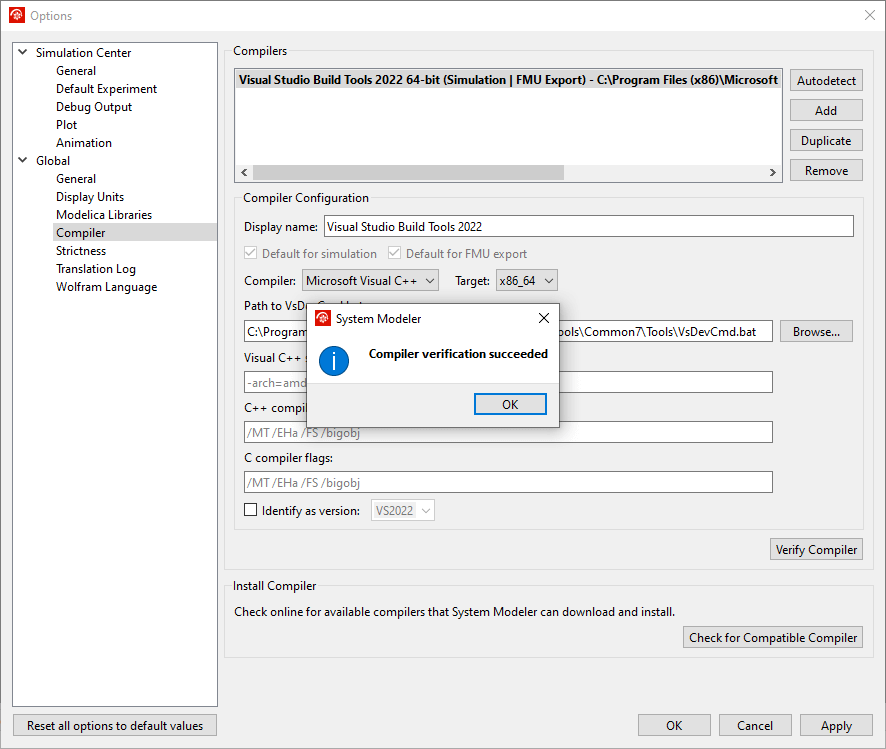Select the Visual Studio Build Tools 2022 compiler entry
This screenshot has width=886, height=749.
coord(508,80)
